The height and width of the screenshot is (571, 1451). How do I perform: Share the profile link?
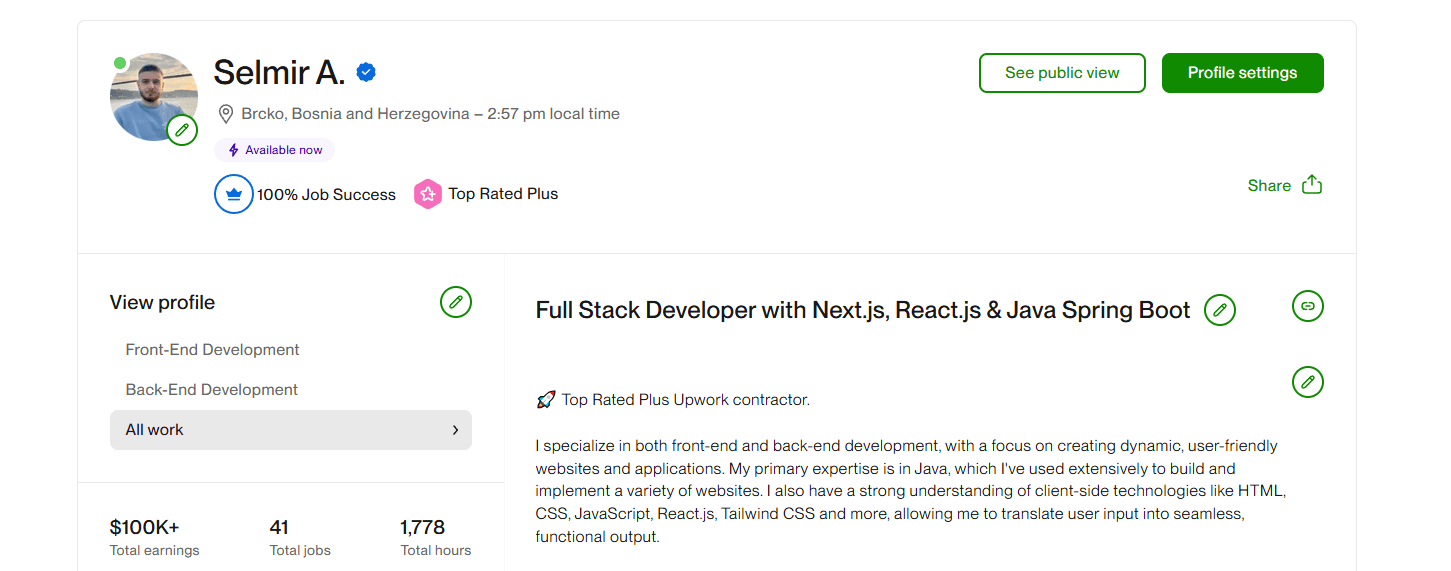coord(1269,185)
